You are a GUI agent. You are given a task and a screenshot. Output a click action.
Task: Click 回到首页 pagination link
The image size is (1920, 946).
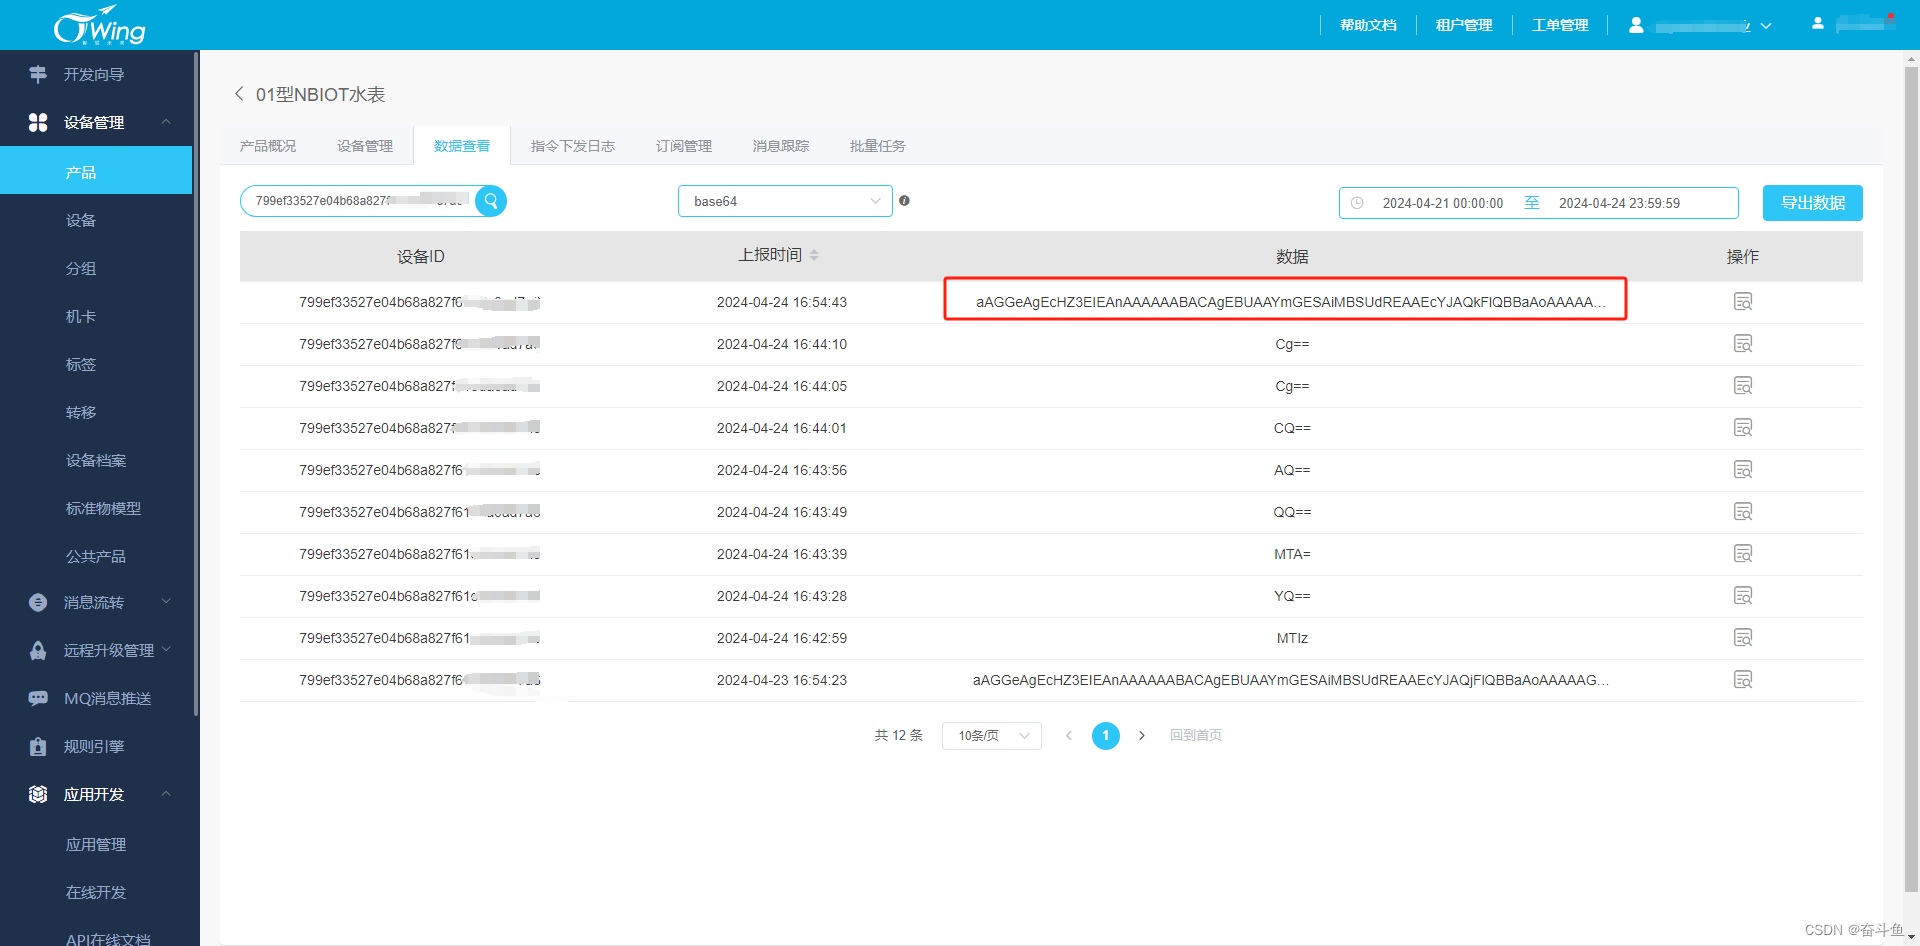coord(1196,735)
